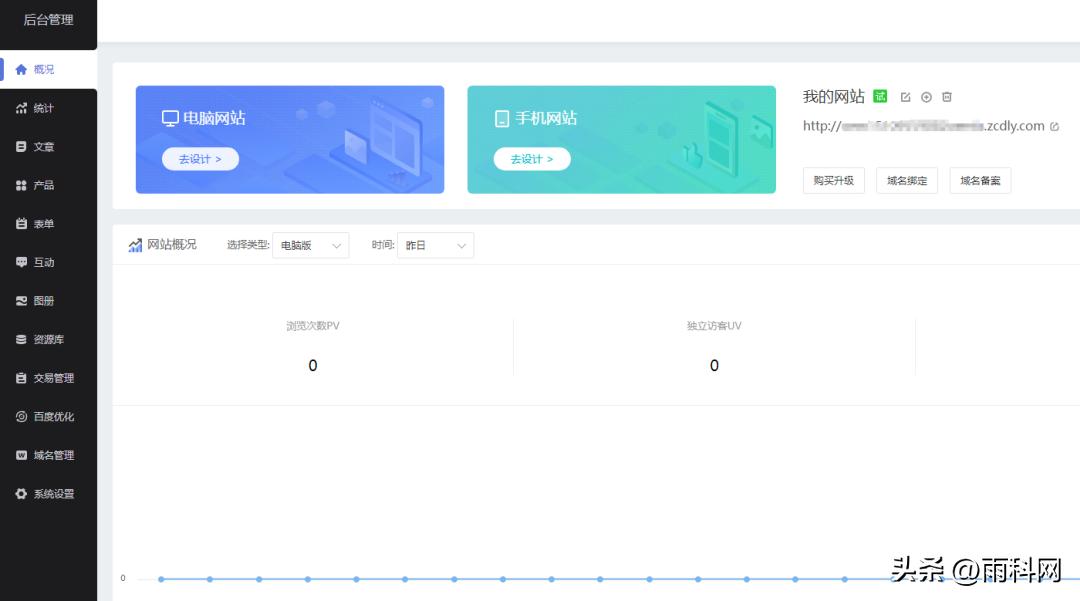Select 概况 in the sidebar menu
1080x601 pixels.
[44, 70]
